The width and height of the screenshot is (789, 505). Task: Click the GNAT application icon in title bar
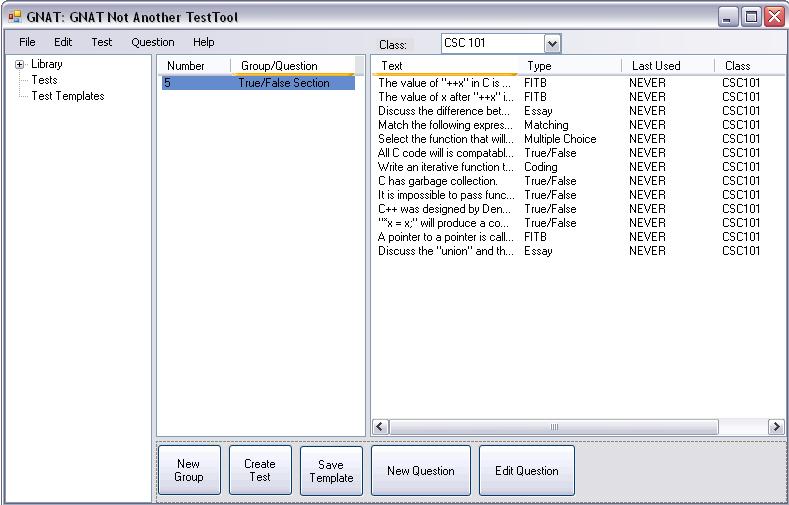pyautogui.click(x=14, y=17)
